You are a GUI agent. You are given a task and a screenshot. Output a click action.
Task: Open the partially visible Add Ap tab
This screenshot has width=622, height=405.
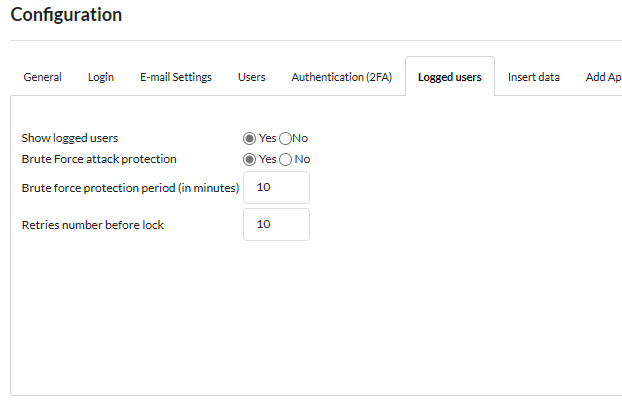click(x=603, y=77)
